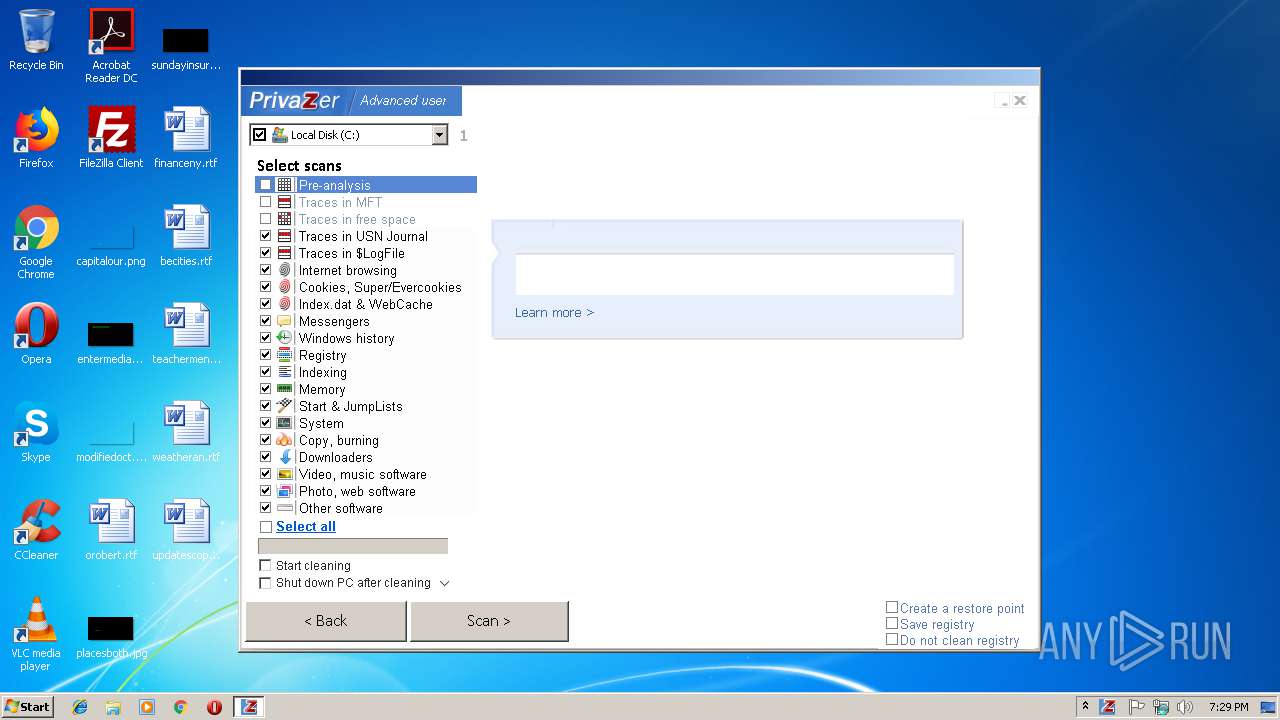Select the Acrobat Reader DC desktop icon

click(111, 46)
